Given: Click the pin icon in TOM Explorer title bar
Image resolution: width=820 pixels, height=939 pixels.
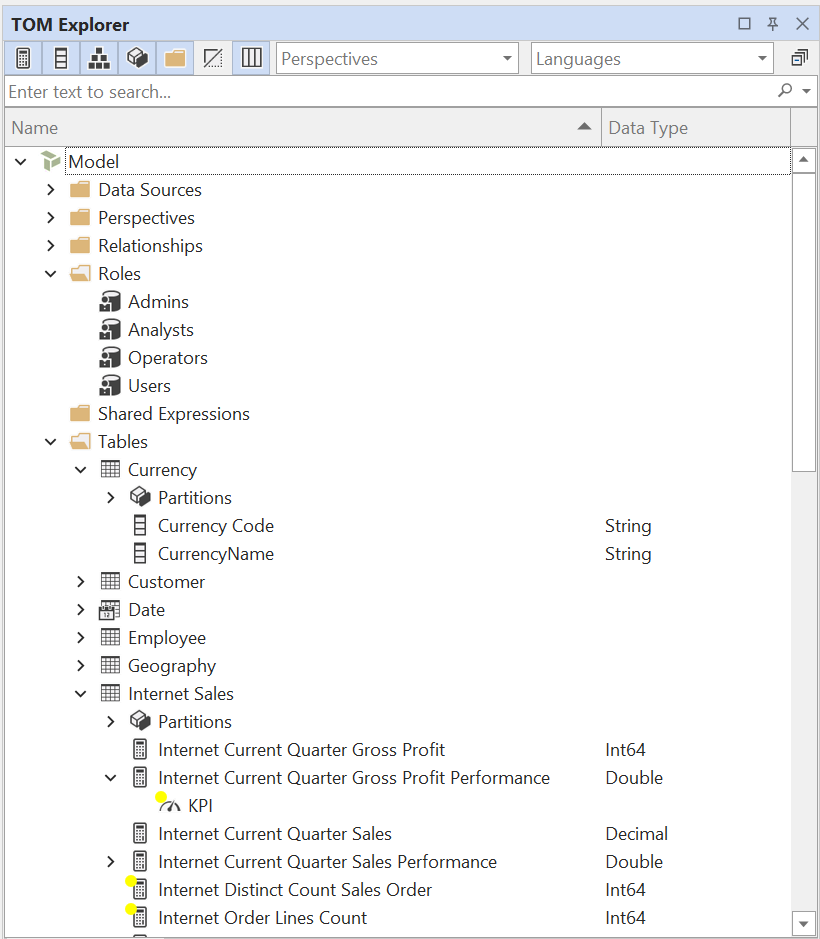Looking at the screenshot, I should (x=773, y=24).
